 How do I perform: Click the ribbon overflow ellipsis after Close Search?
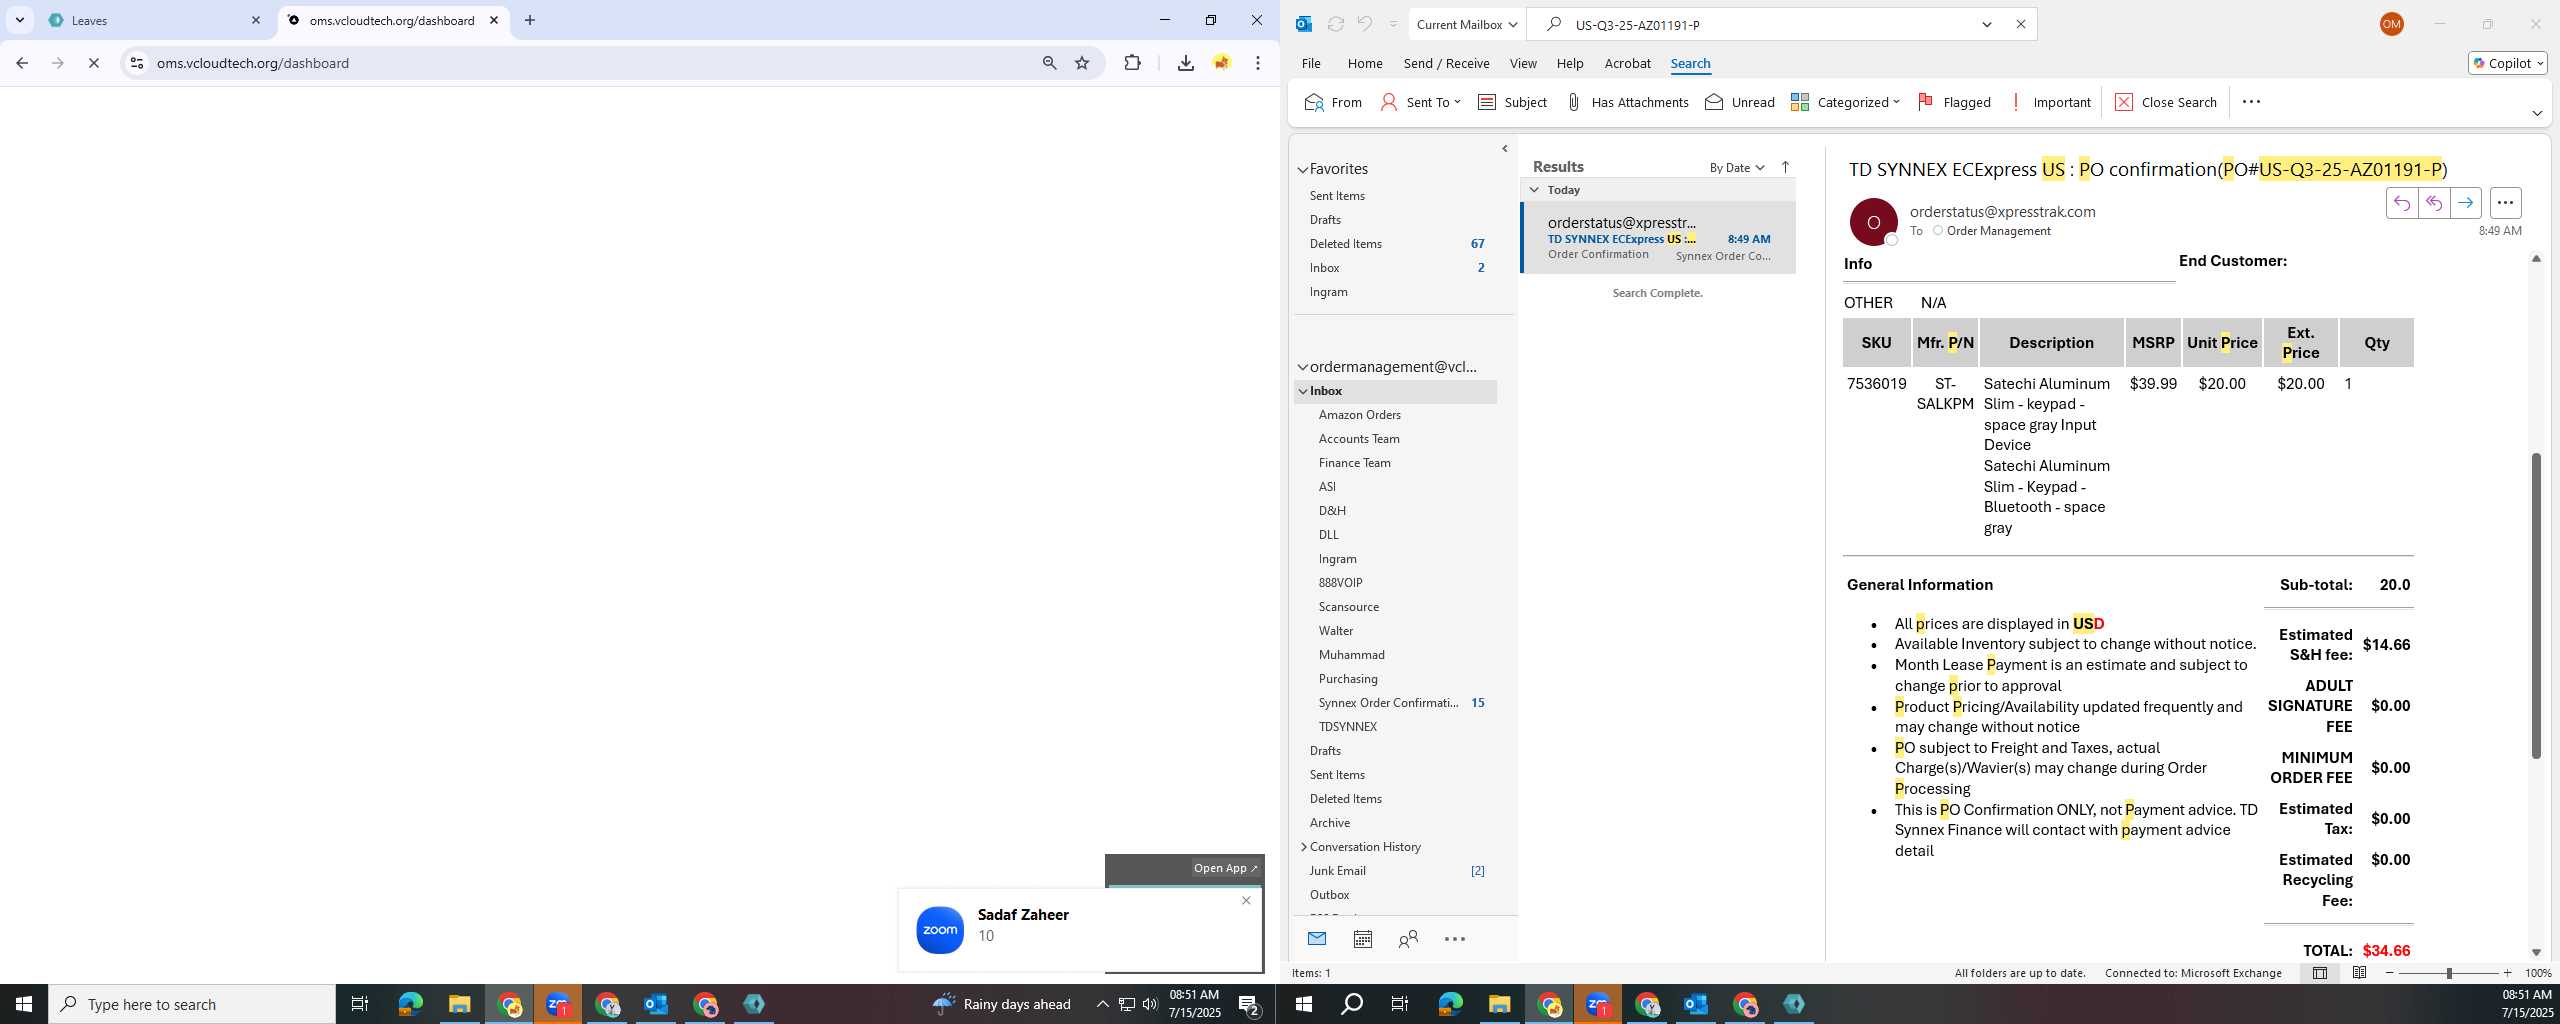click(2251, 102)
